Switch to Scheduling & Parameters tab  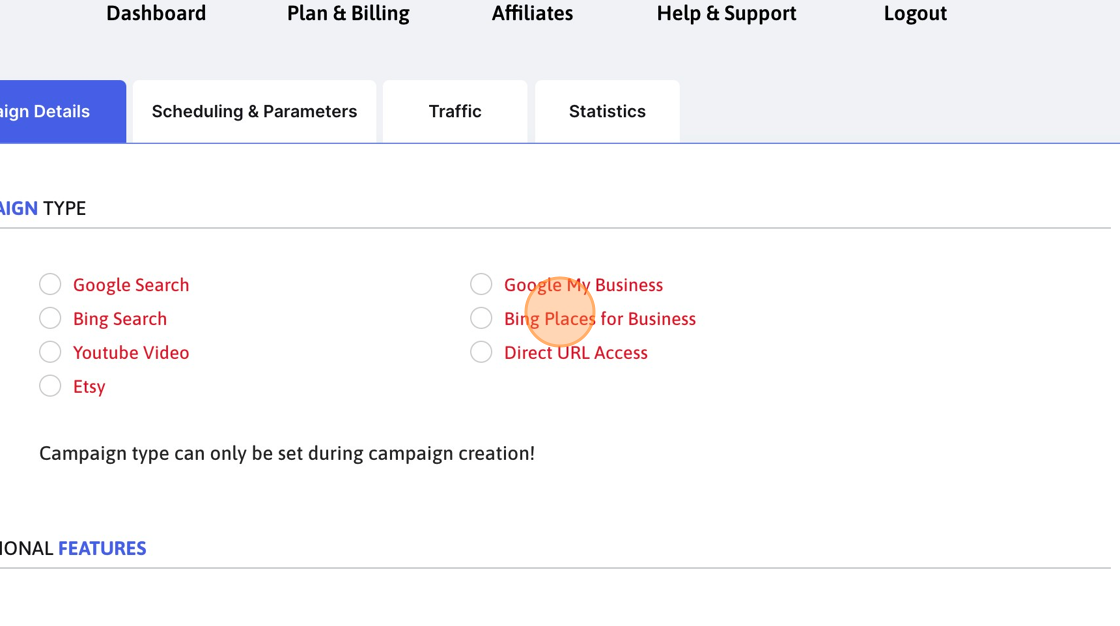tap(254, 111)
